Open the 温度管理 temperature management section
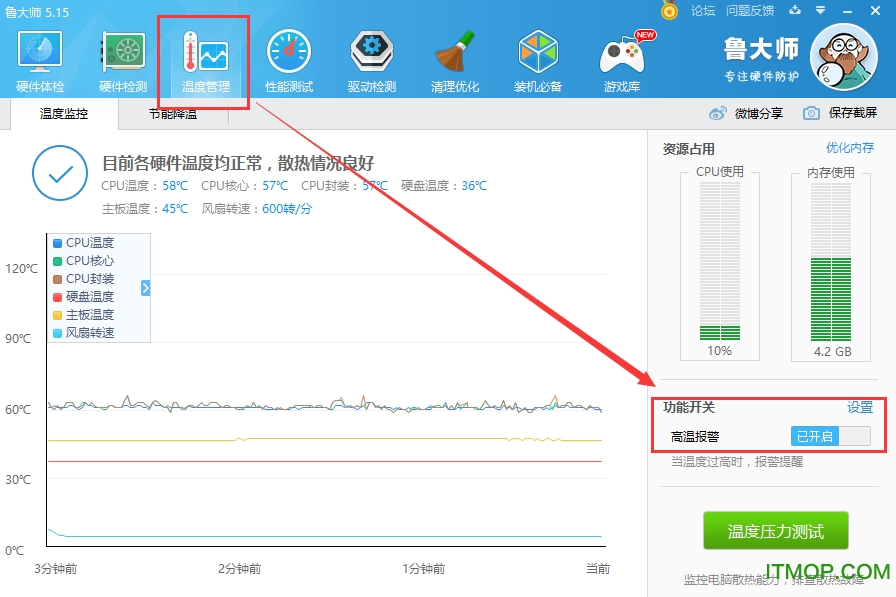The image size is (896, 597). (x=206, y=61)
